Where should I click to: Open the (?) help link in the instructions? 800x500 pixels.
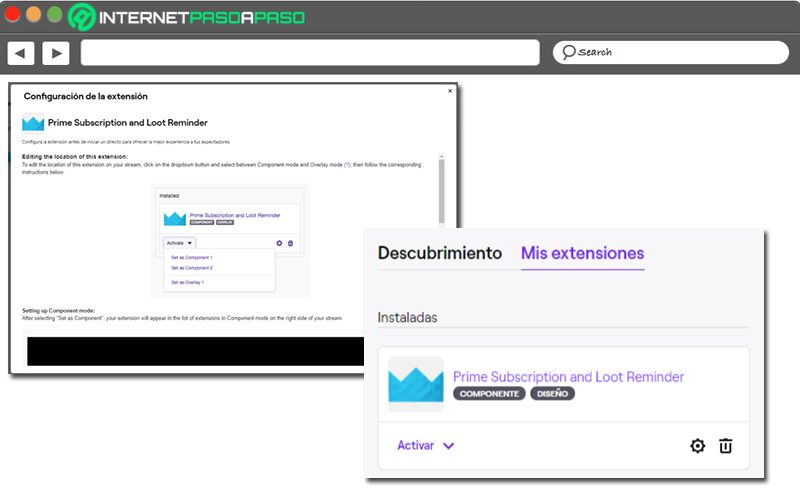(347, 165)
